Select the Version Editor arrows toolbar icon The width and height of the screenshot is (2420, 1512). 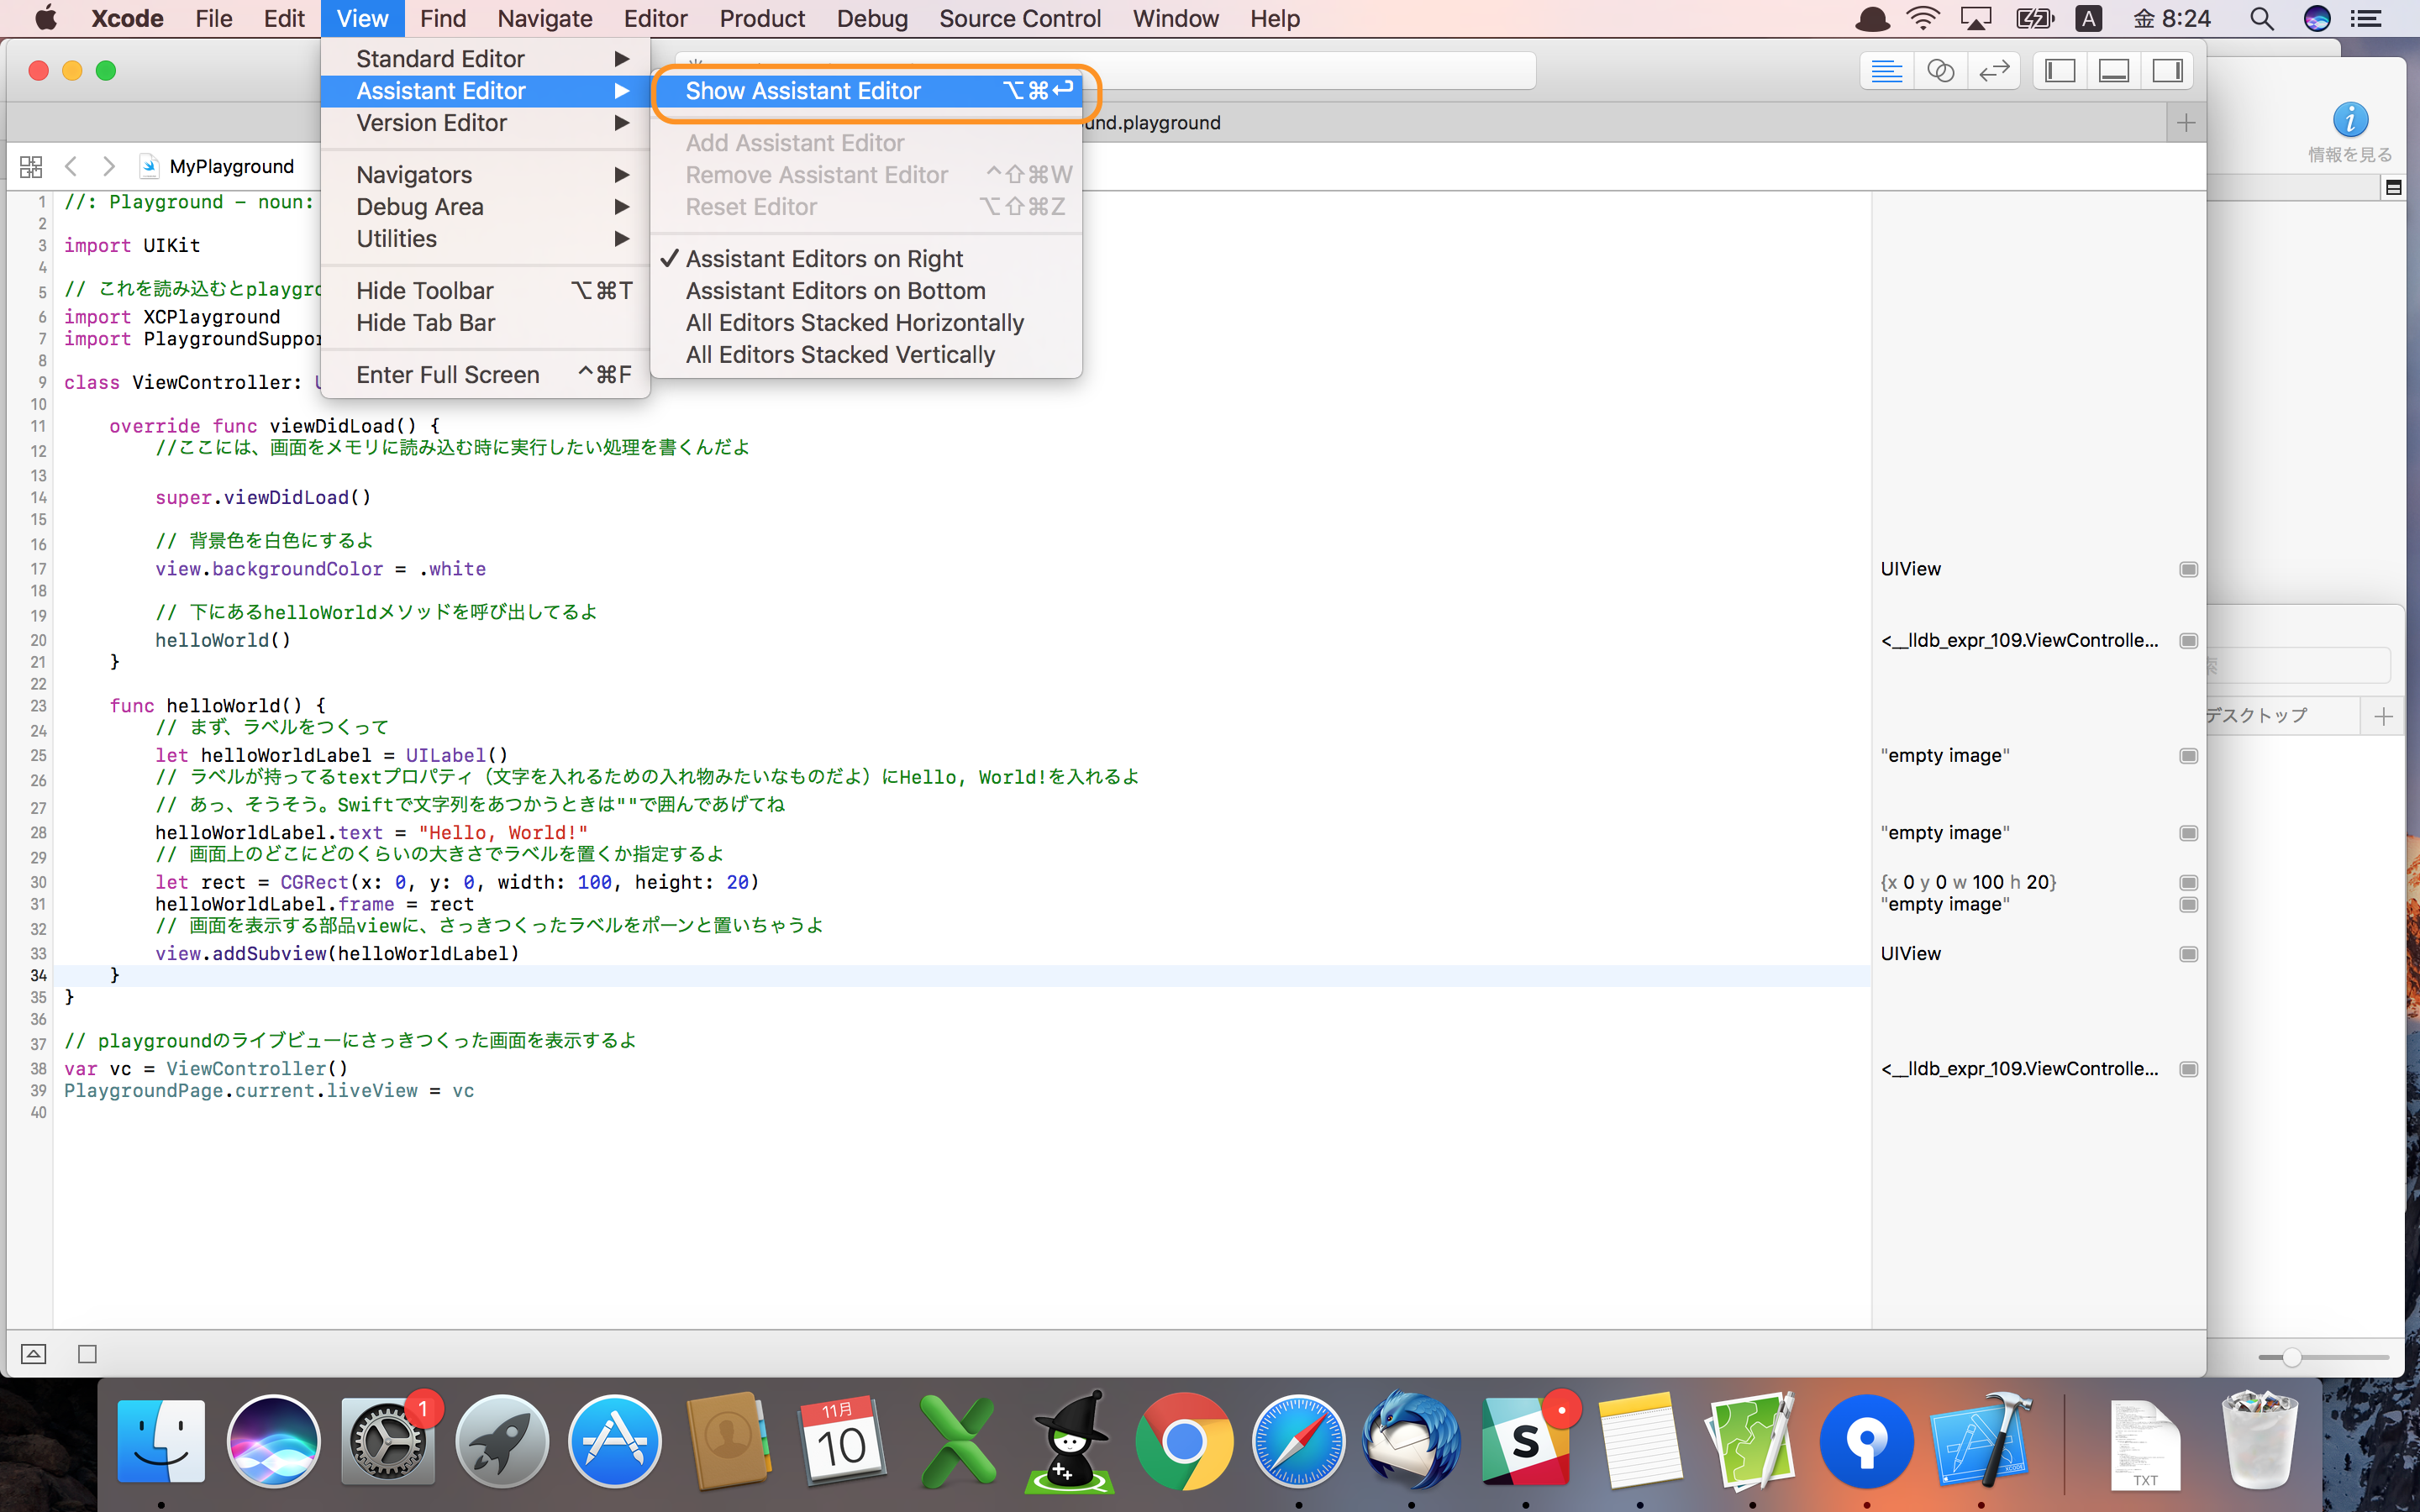point(1994,71)
